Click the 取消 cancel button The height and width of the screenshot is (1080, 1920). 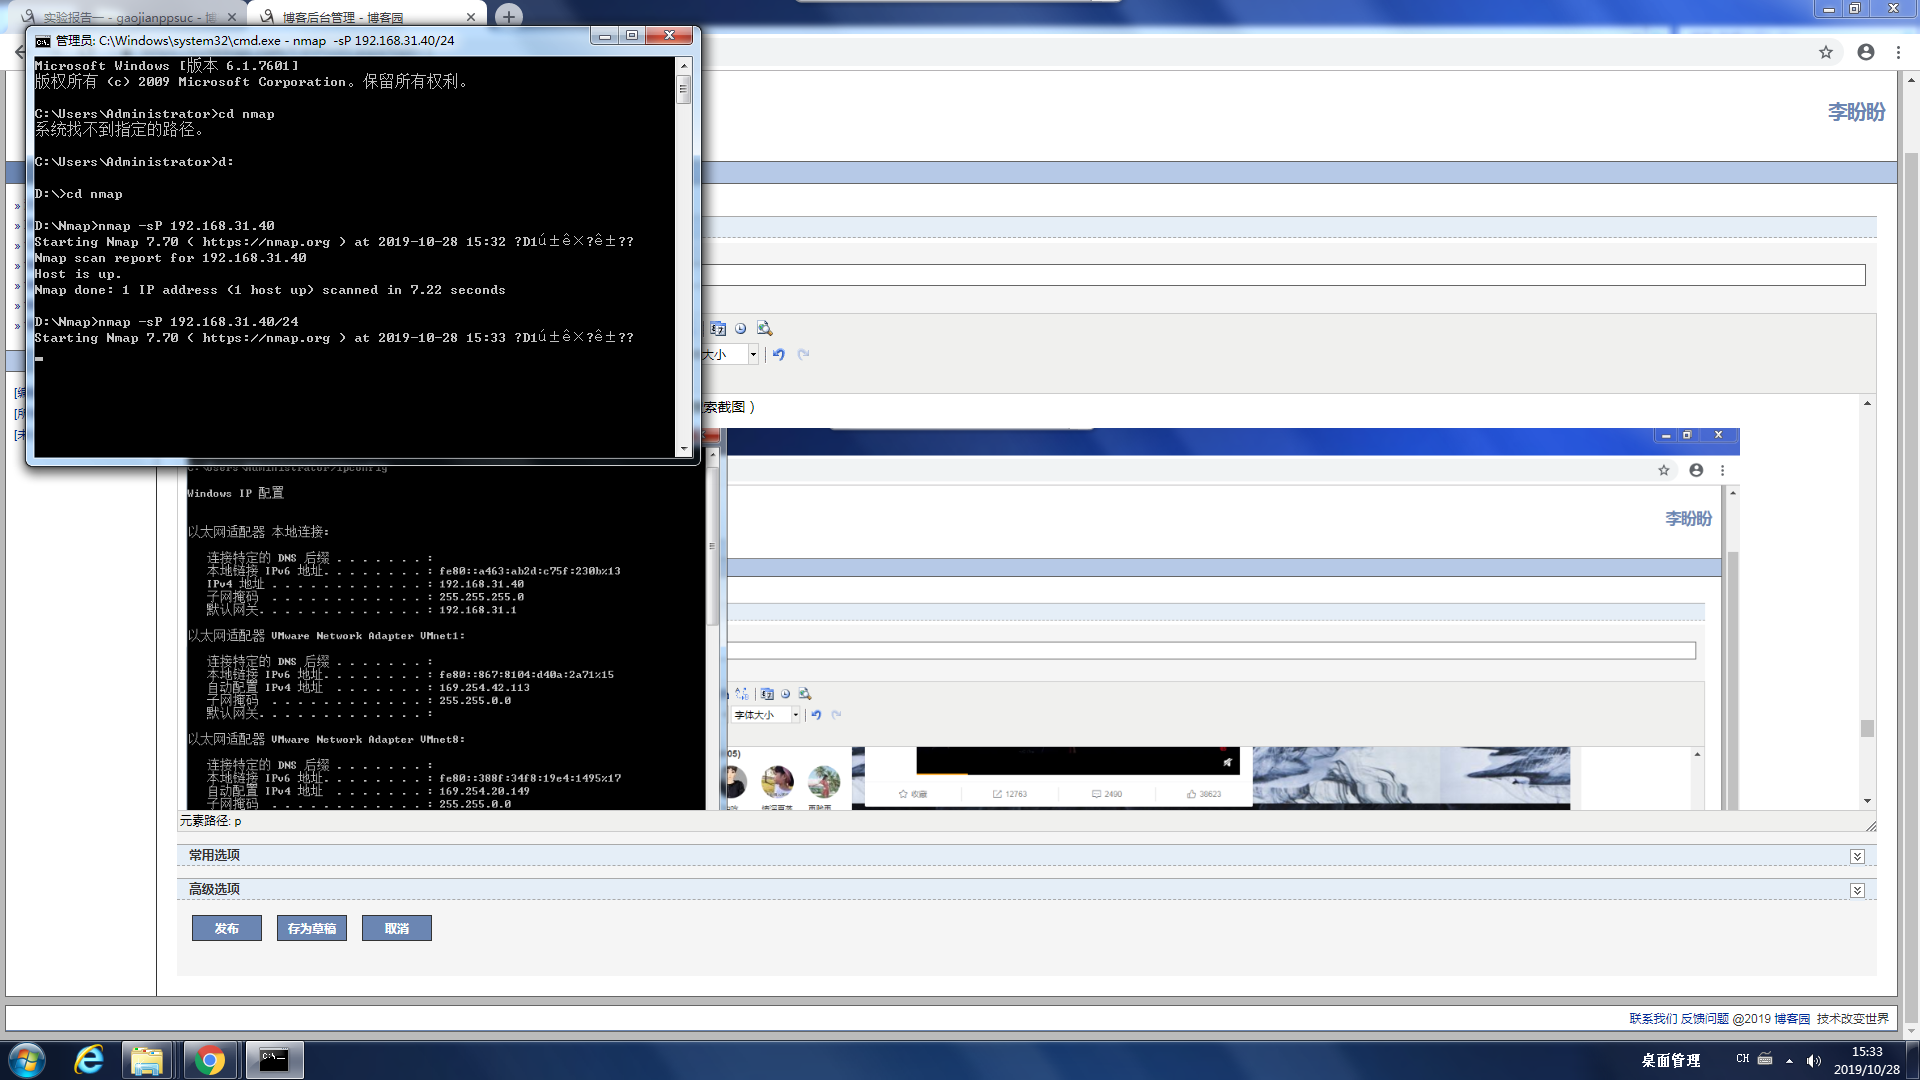tap(397, 928)
